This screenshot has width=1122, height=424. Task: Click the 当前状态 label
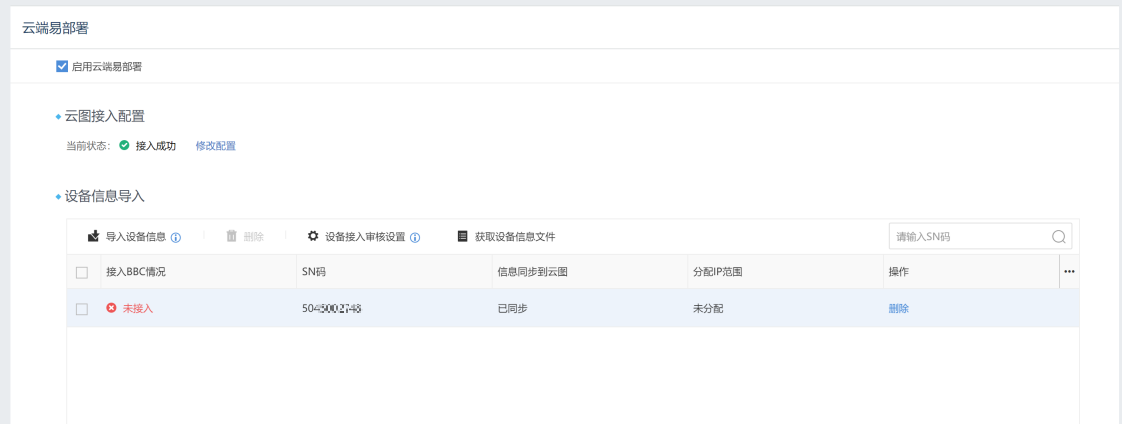(88, 146)
